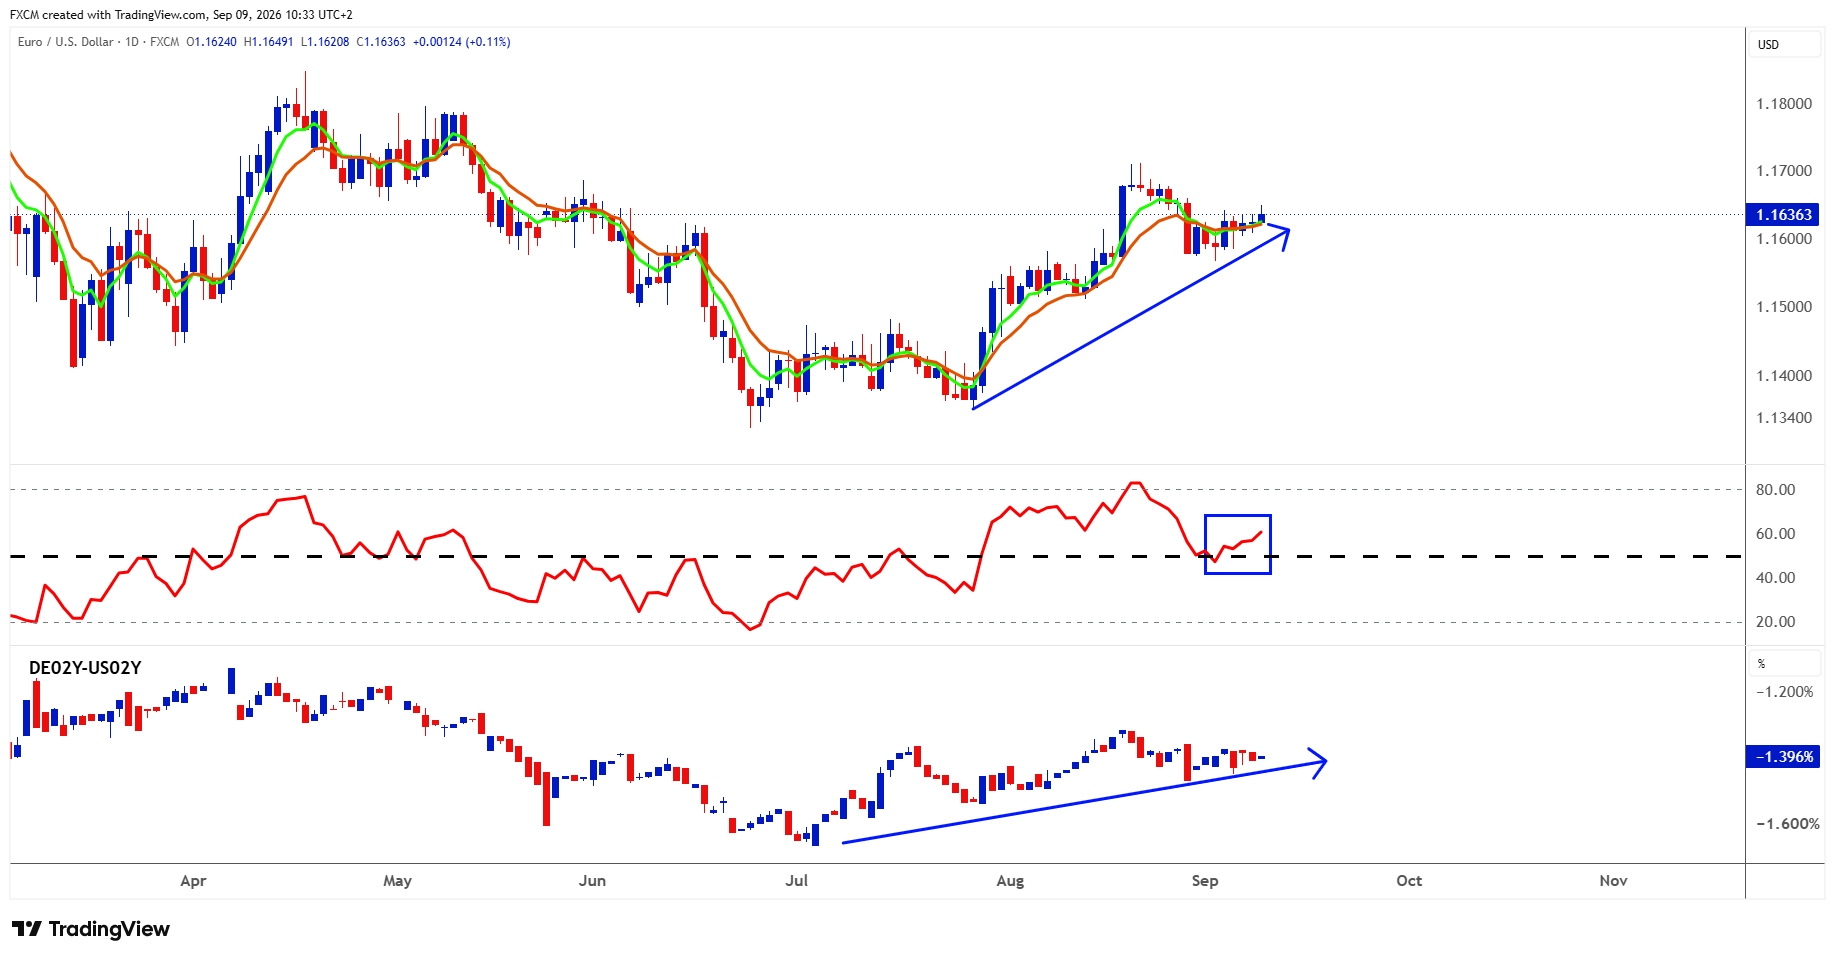Click the current price tag 1.16363
The image size is (1835, 959).
[1784, 215]
